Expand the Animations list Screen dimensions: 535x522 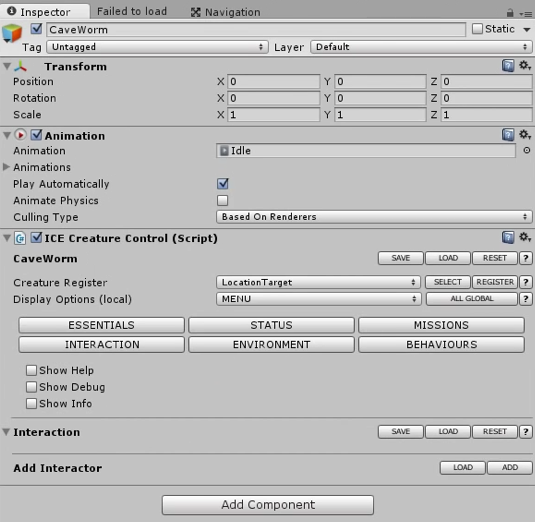coord(6,167)
